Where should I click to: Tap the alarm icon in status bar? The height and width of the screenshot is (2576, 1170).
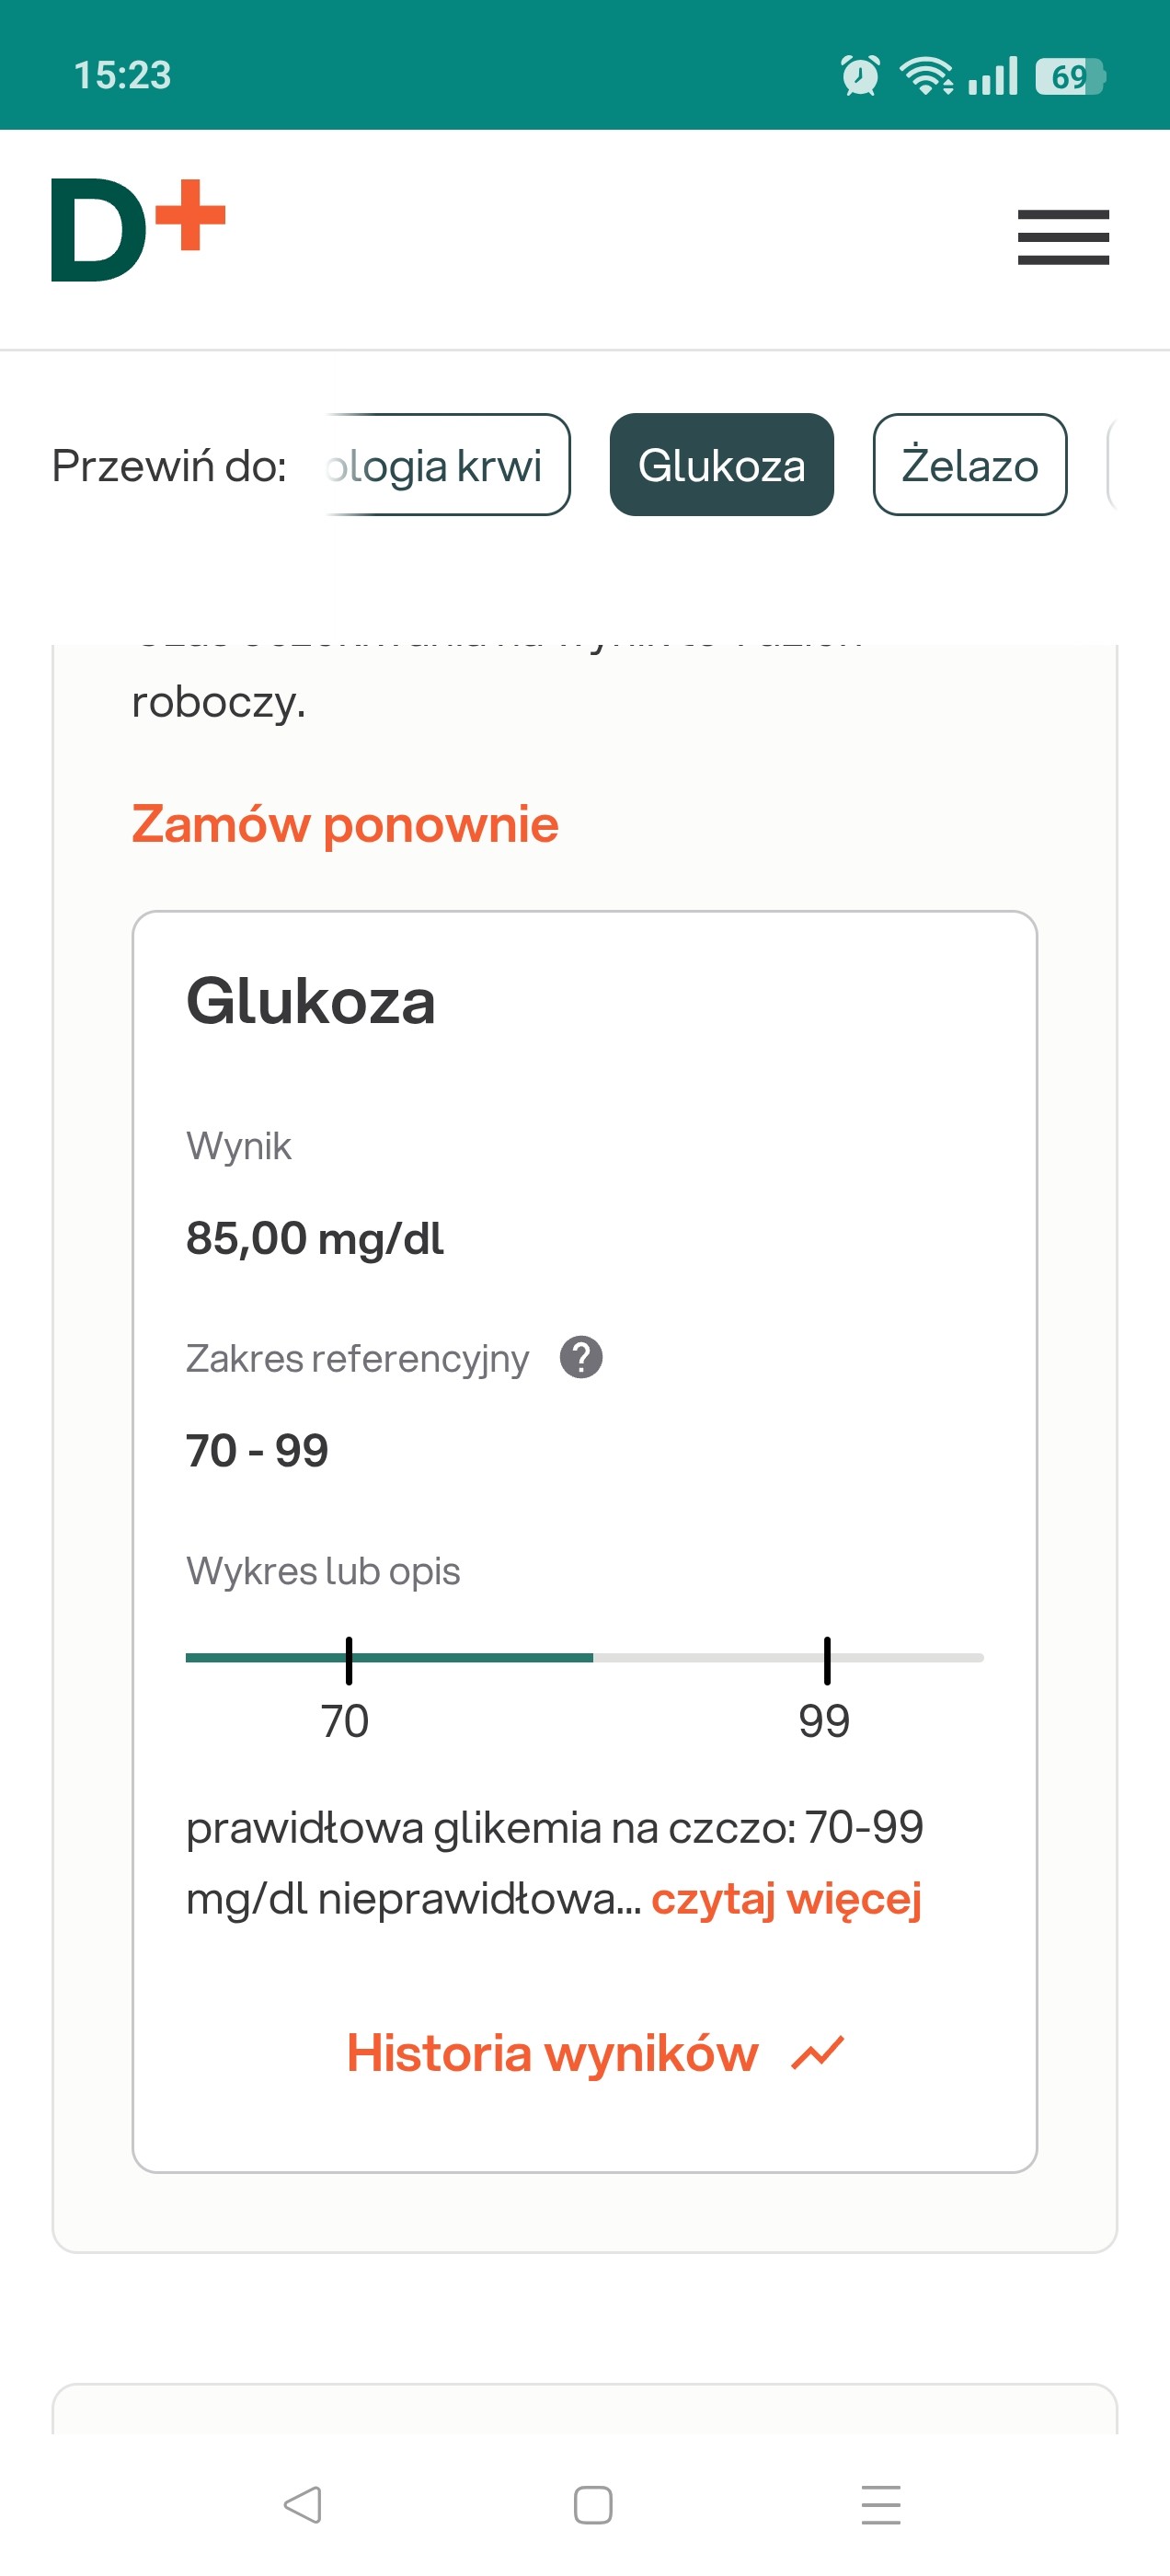(x=860, y=76)
